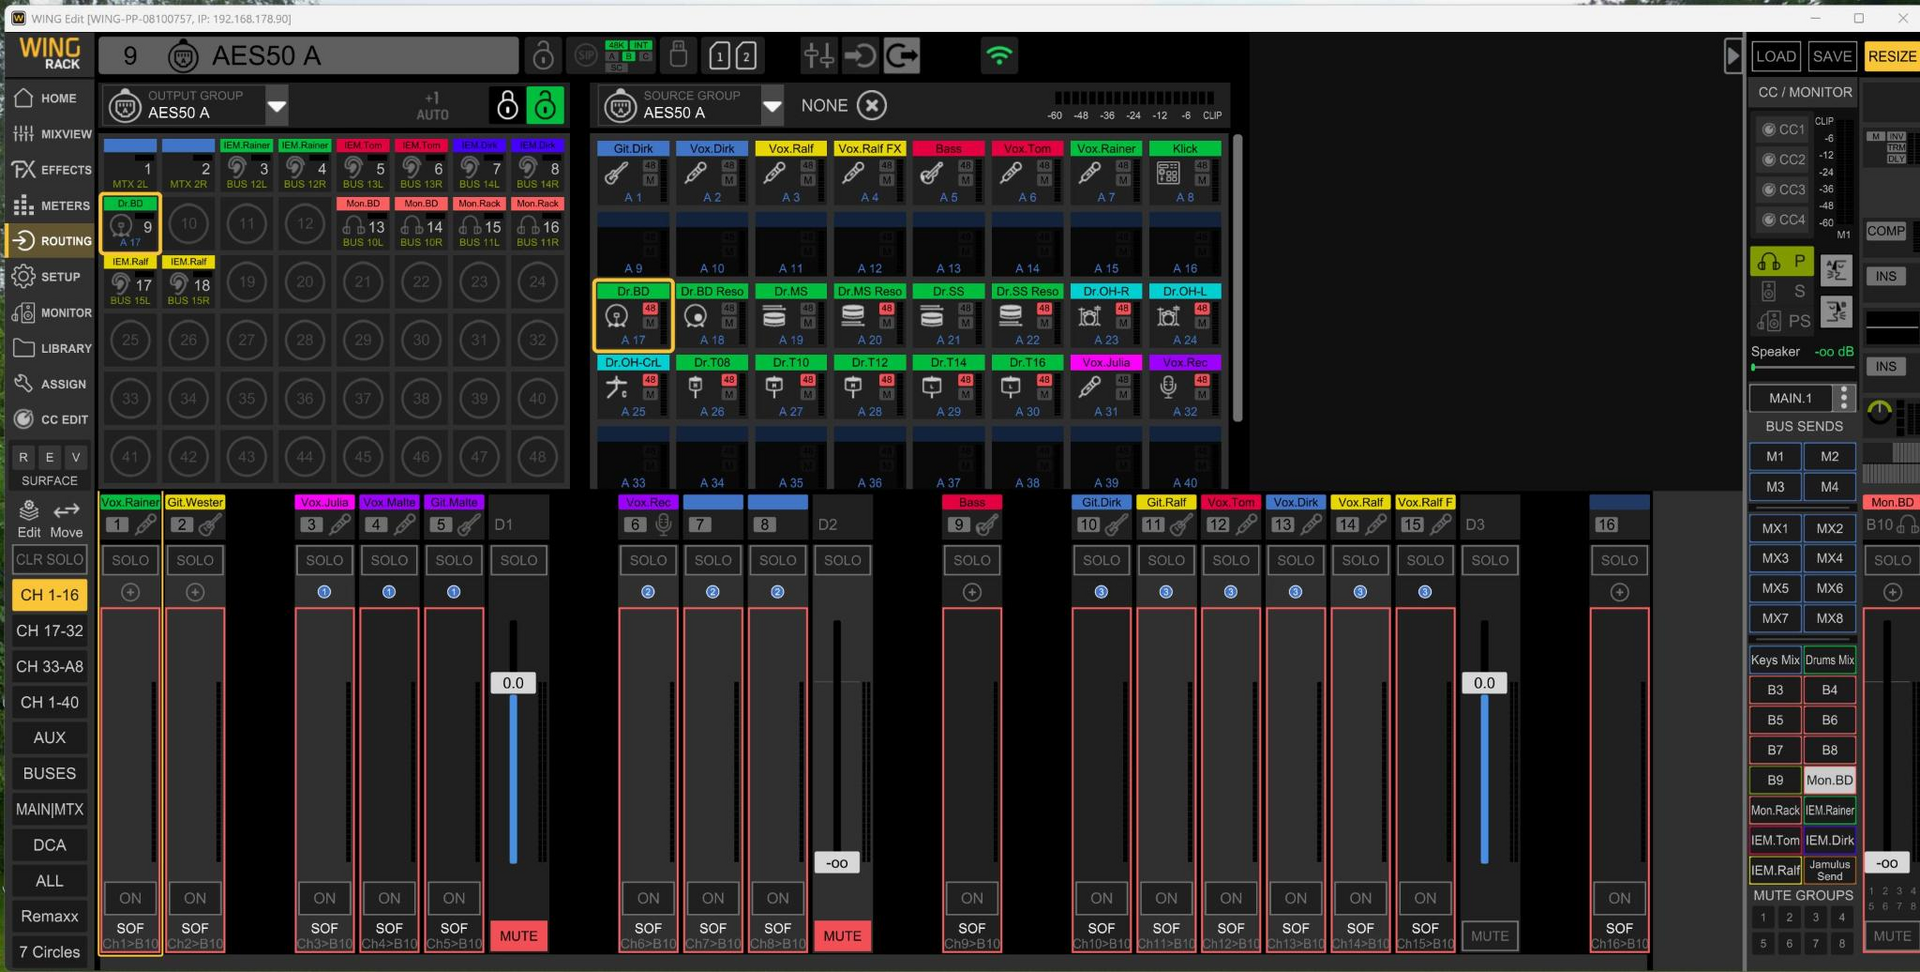This screenshot has height=972, width=1920.
Task: Click the green unlocked padlock icon
Action: click(x=545, y=105)
